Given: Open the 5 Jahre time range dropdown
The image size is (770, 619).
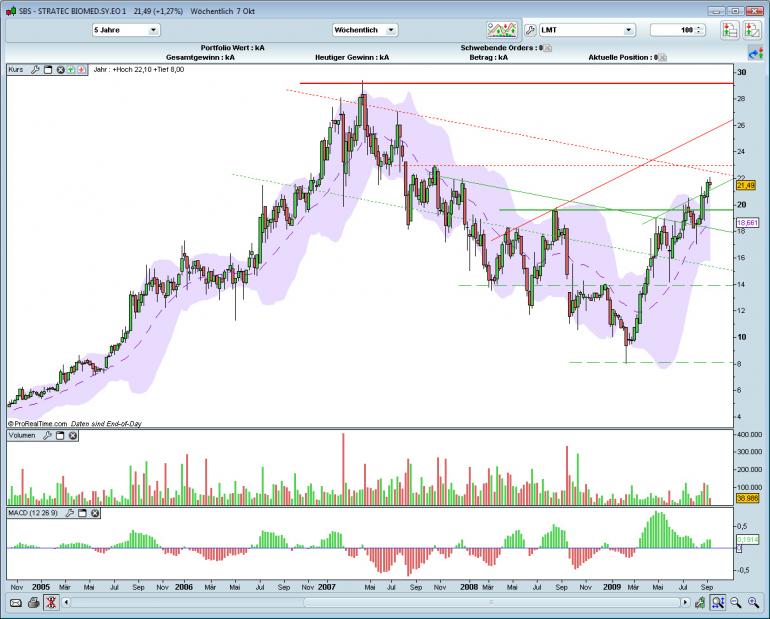Looking at the screenshot, I should [126, 30].
